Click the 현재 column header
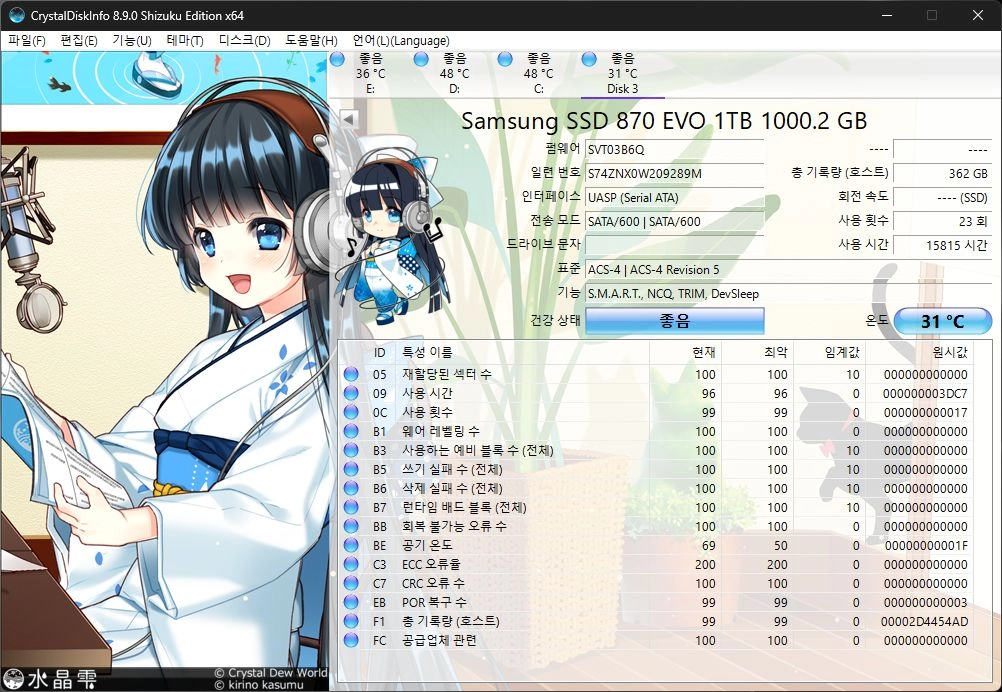Viewport: 1002px width, 692px height. (x=685, y=352)
